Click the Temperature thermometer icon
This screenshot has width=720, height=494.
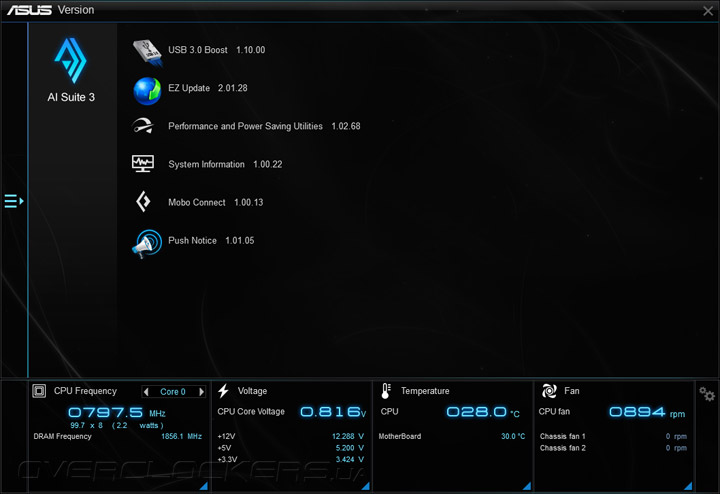point(386,391)
